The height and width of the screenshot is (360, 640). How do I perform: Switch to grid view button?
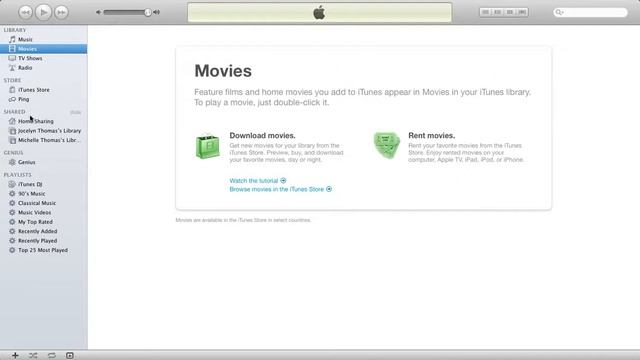(x=510, y=12)
